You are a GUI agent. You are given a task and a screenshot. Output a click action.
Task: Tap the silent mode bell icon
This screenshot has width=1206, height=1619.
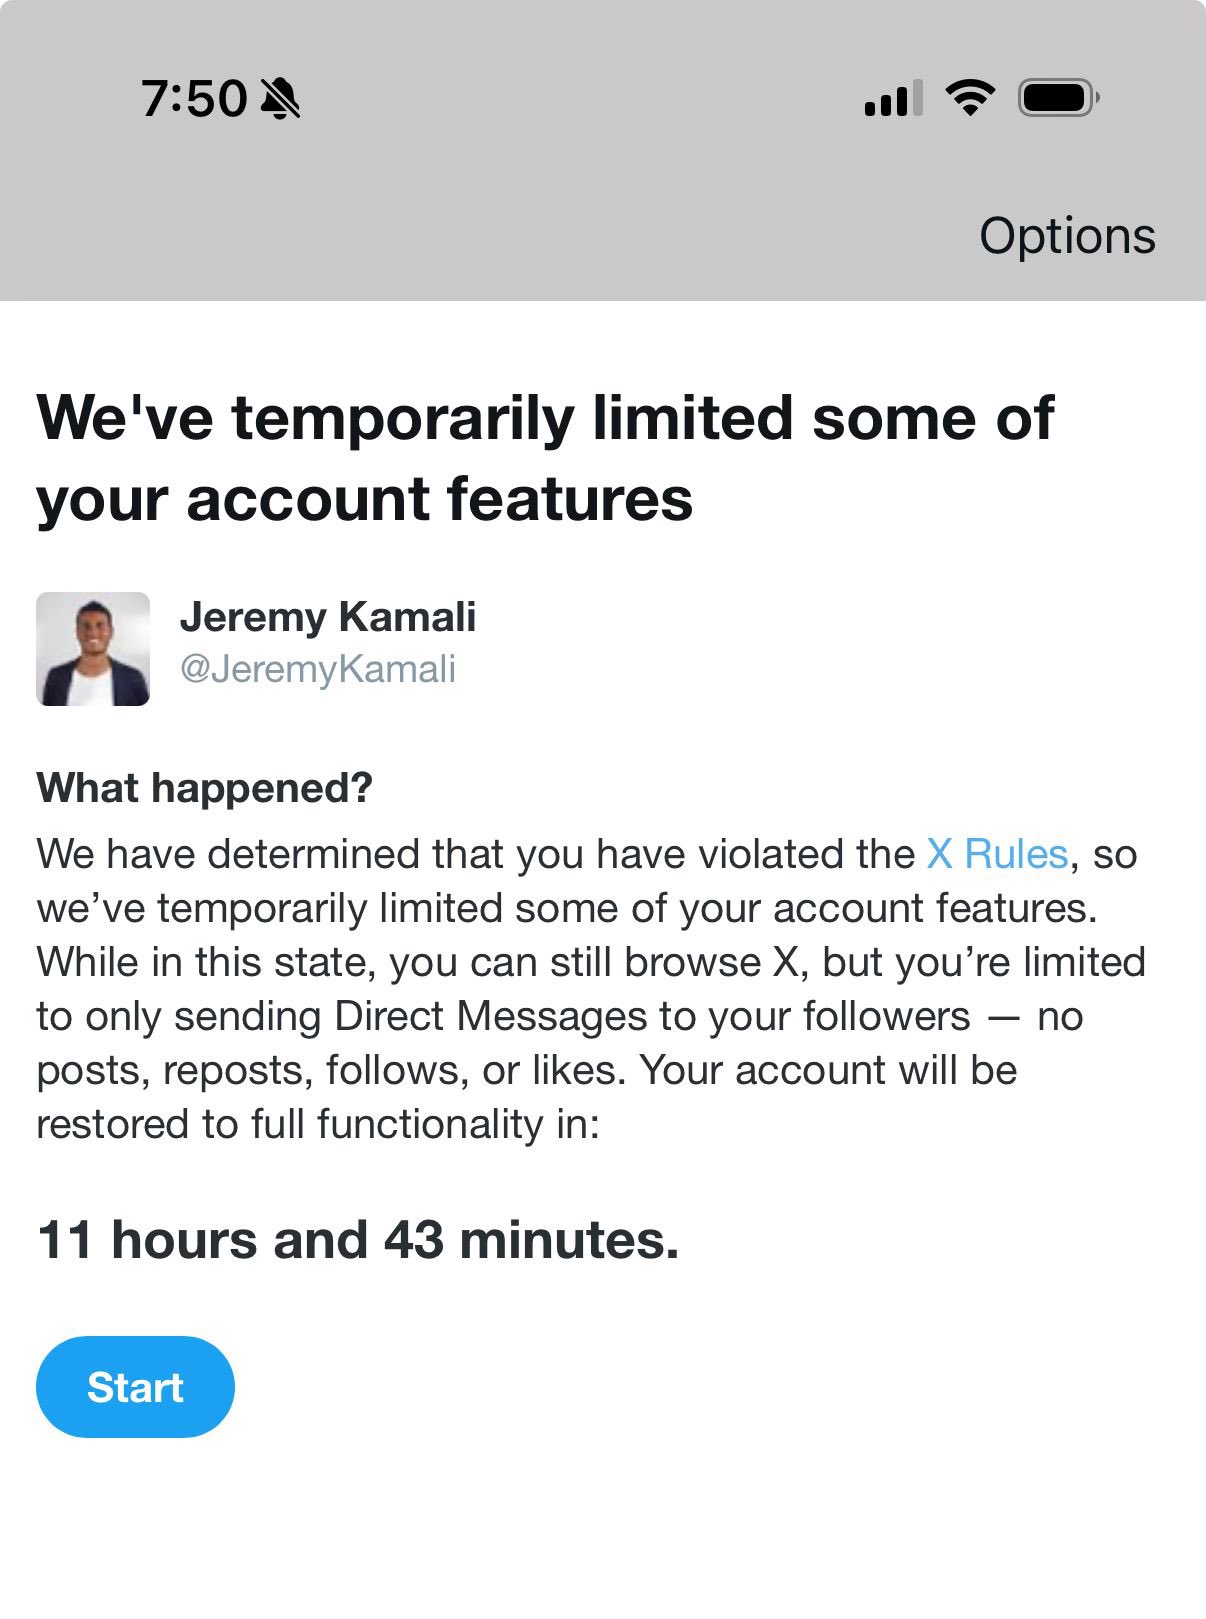tap(280, 99)
